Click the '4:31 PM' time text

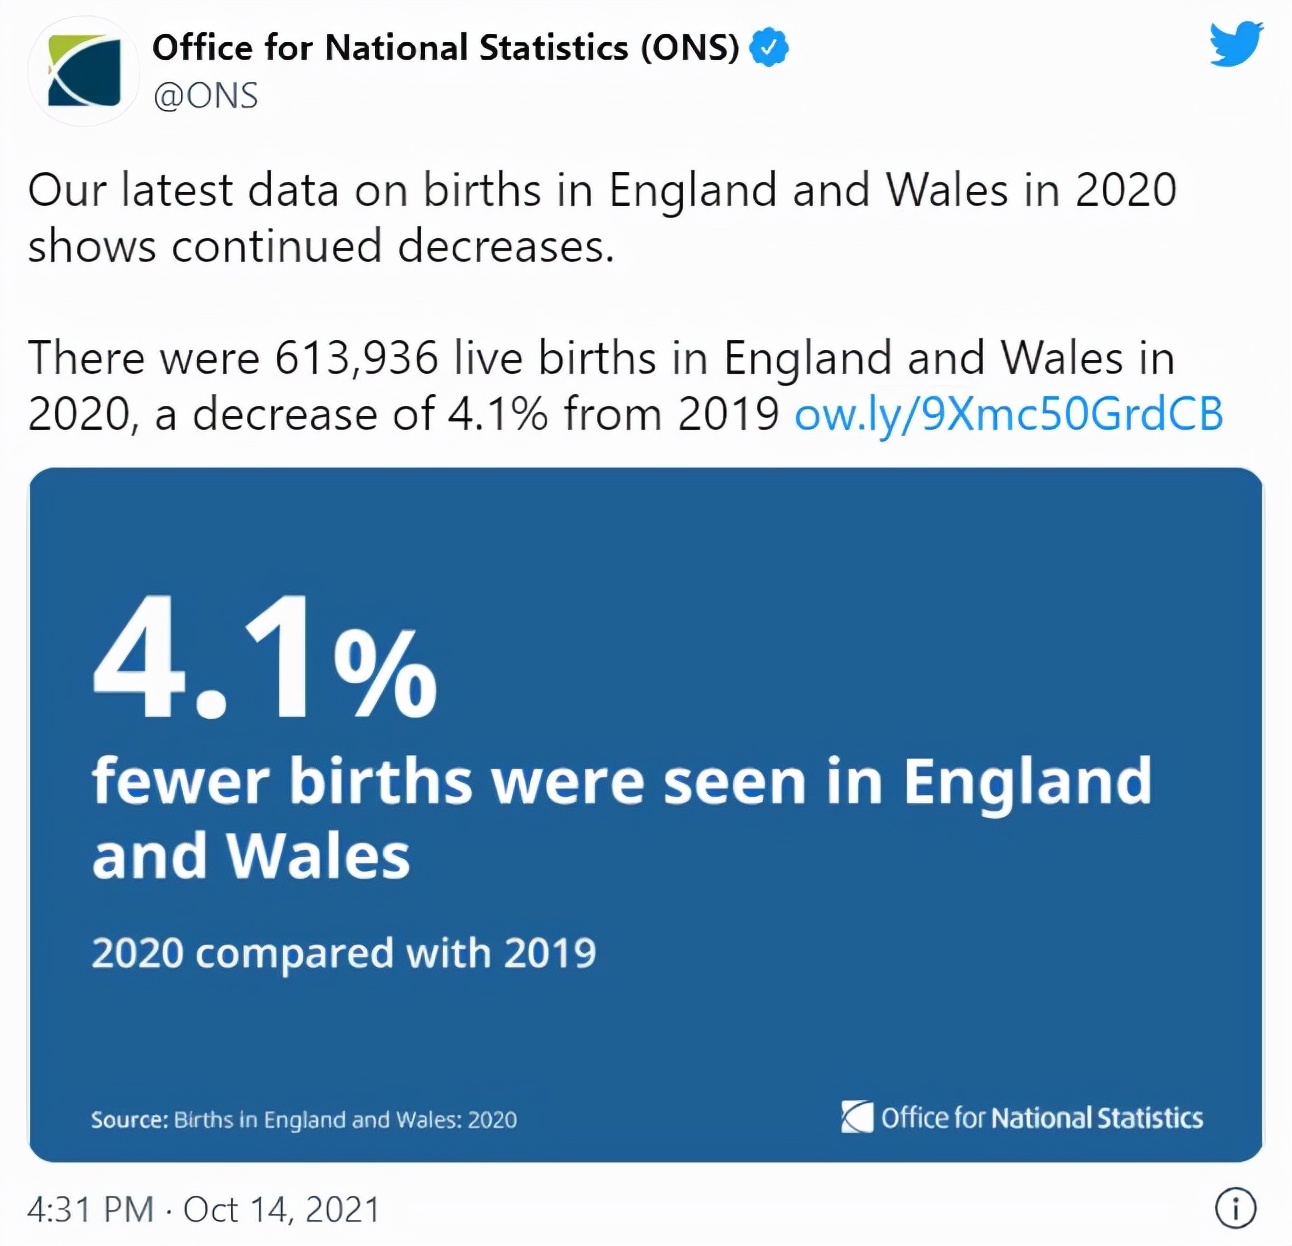91,1209
